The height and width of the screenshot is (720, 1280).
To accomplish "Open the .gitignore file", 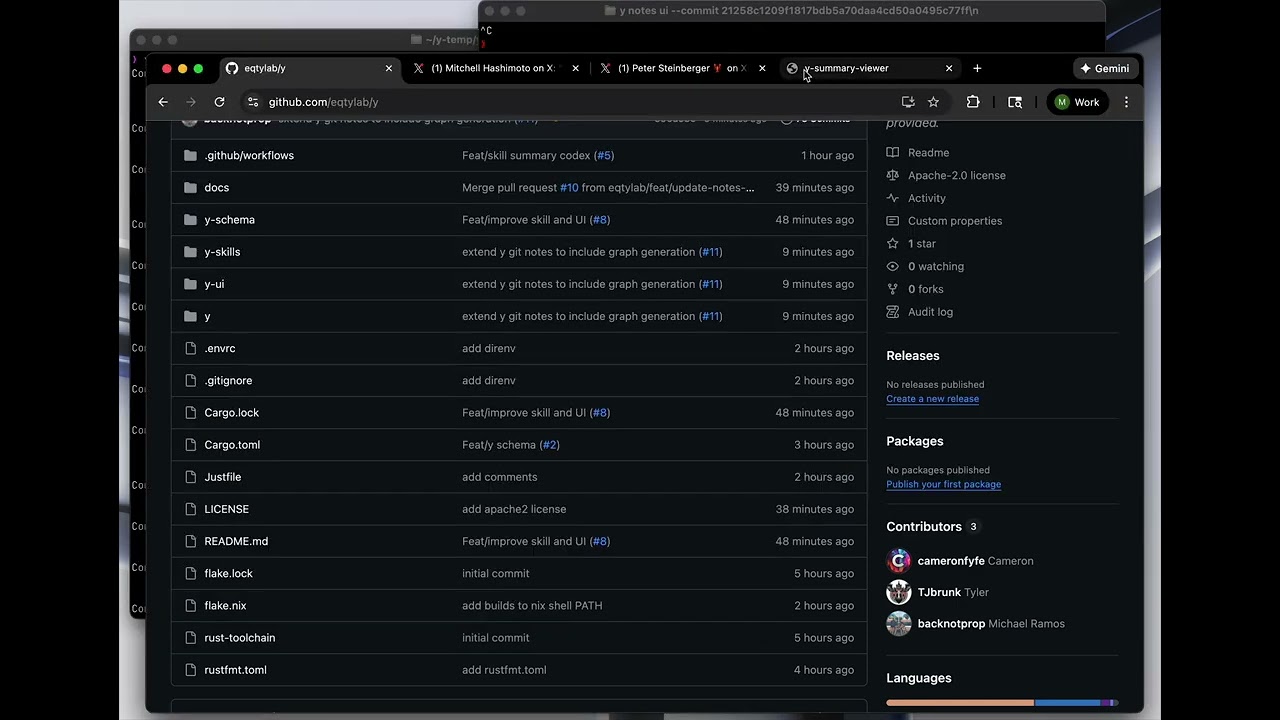I will (228, 381).
